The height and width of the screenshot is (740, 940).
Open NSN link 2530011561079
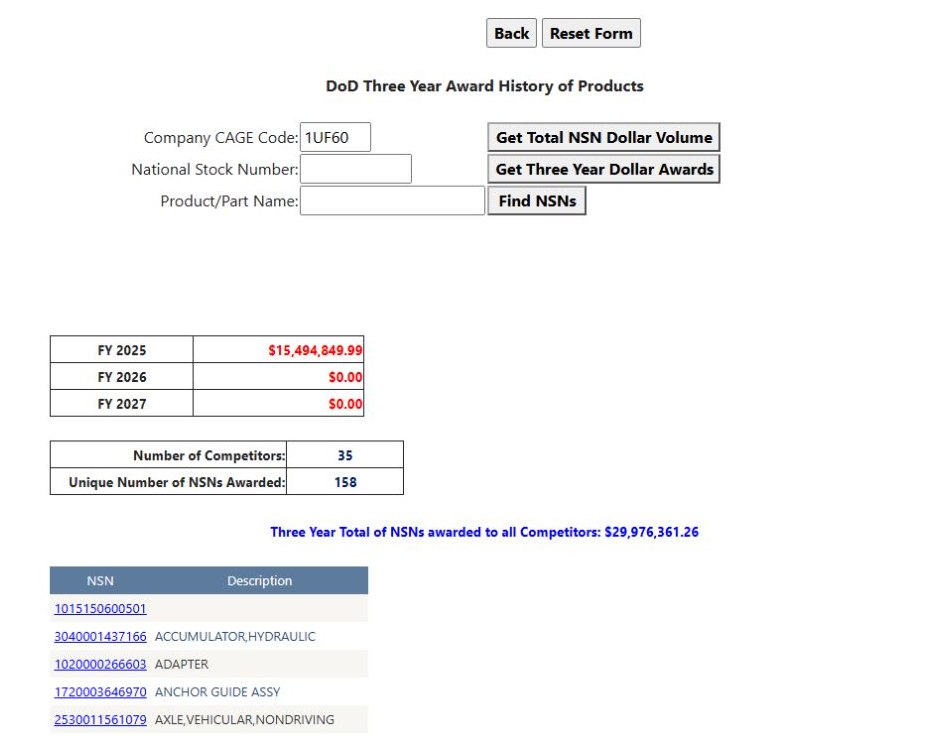(100, 720)
